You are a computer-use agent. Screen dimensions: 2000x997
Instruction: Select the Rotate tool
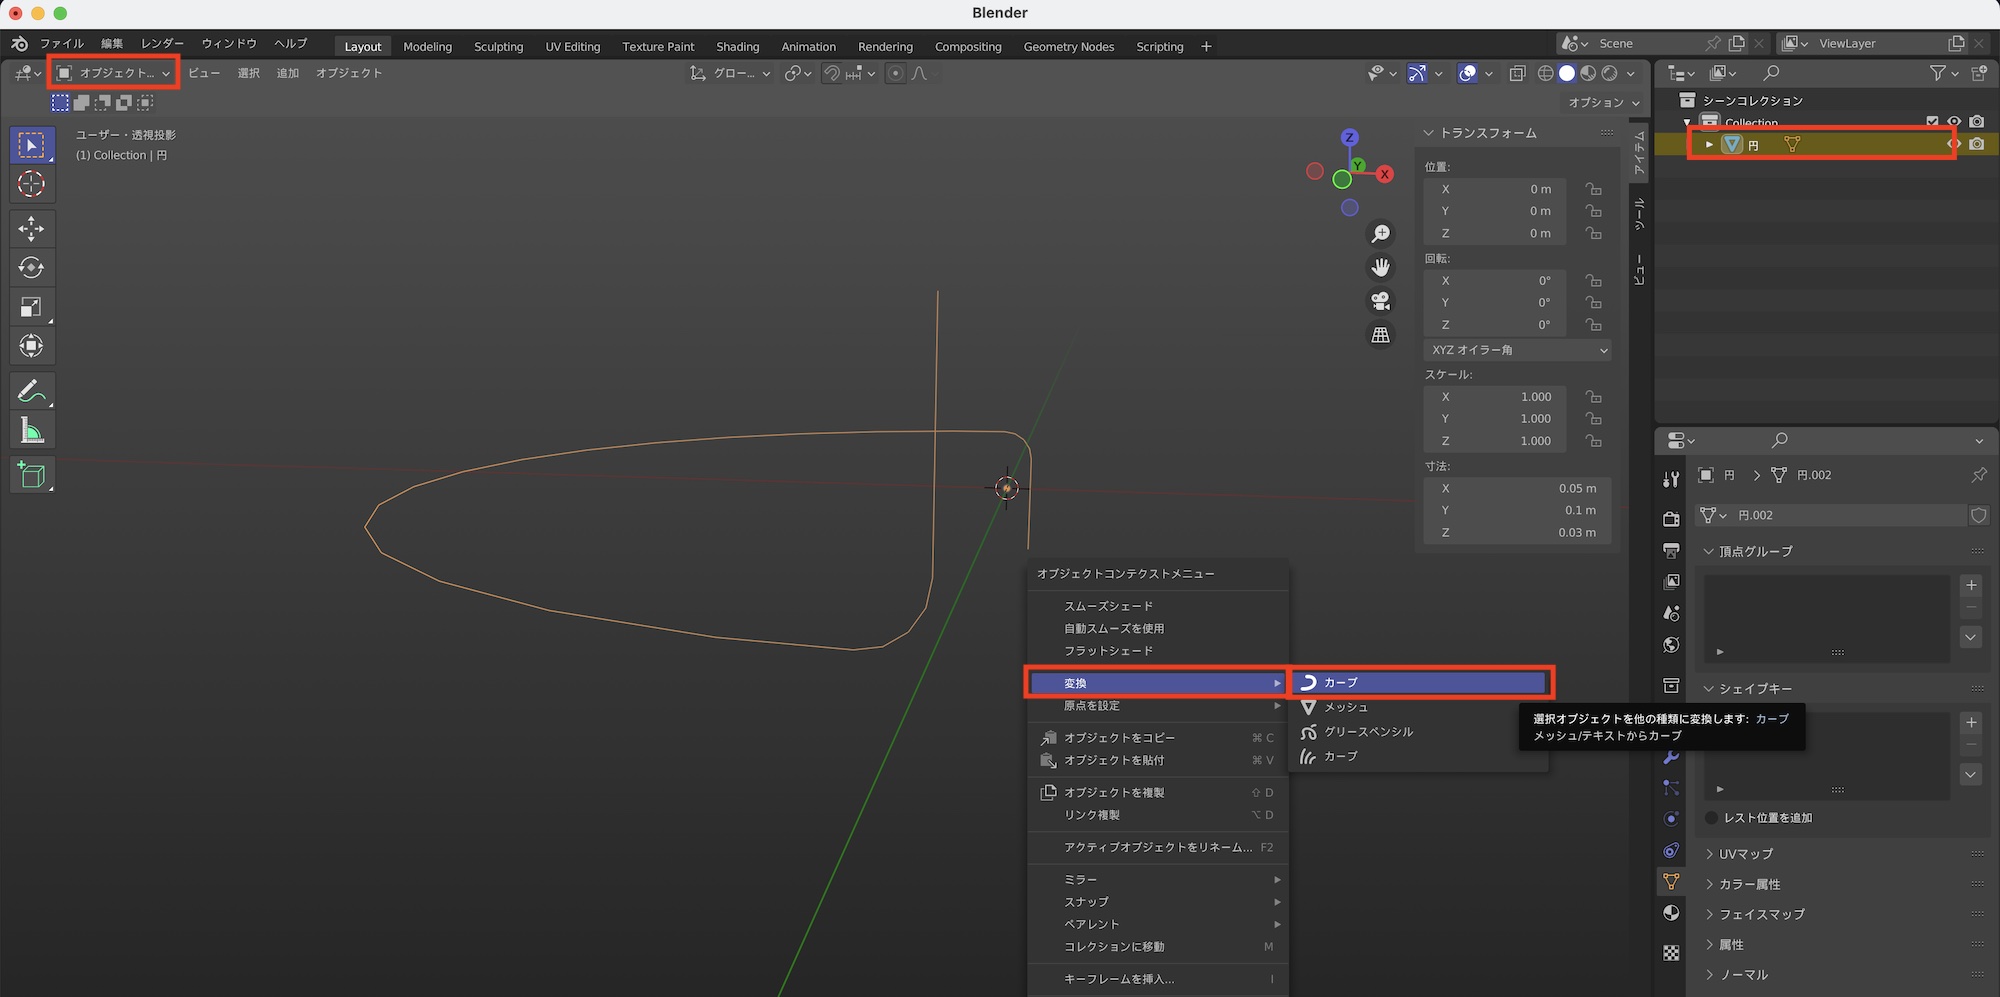click(x=31, y=268)
